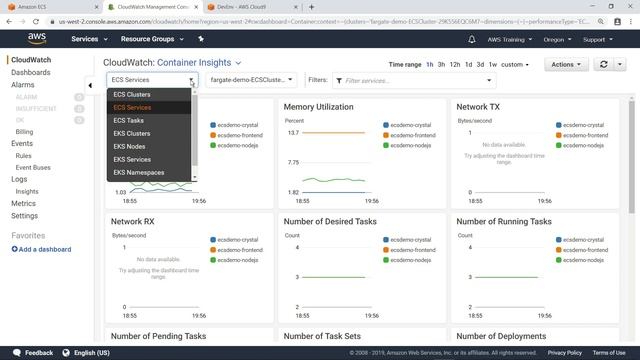Toggle the ECS Services resource dropdown
640x360 pixels.
tap(152, 80)
